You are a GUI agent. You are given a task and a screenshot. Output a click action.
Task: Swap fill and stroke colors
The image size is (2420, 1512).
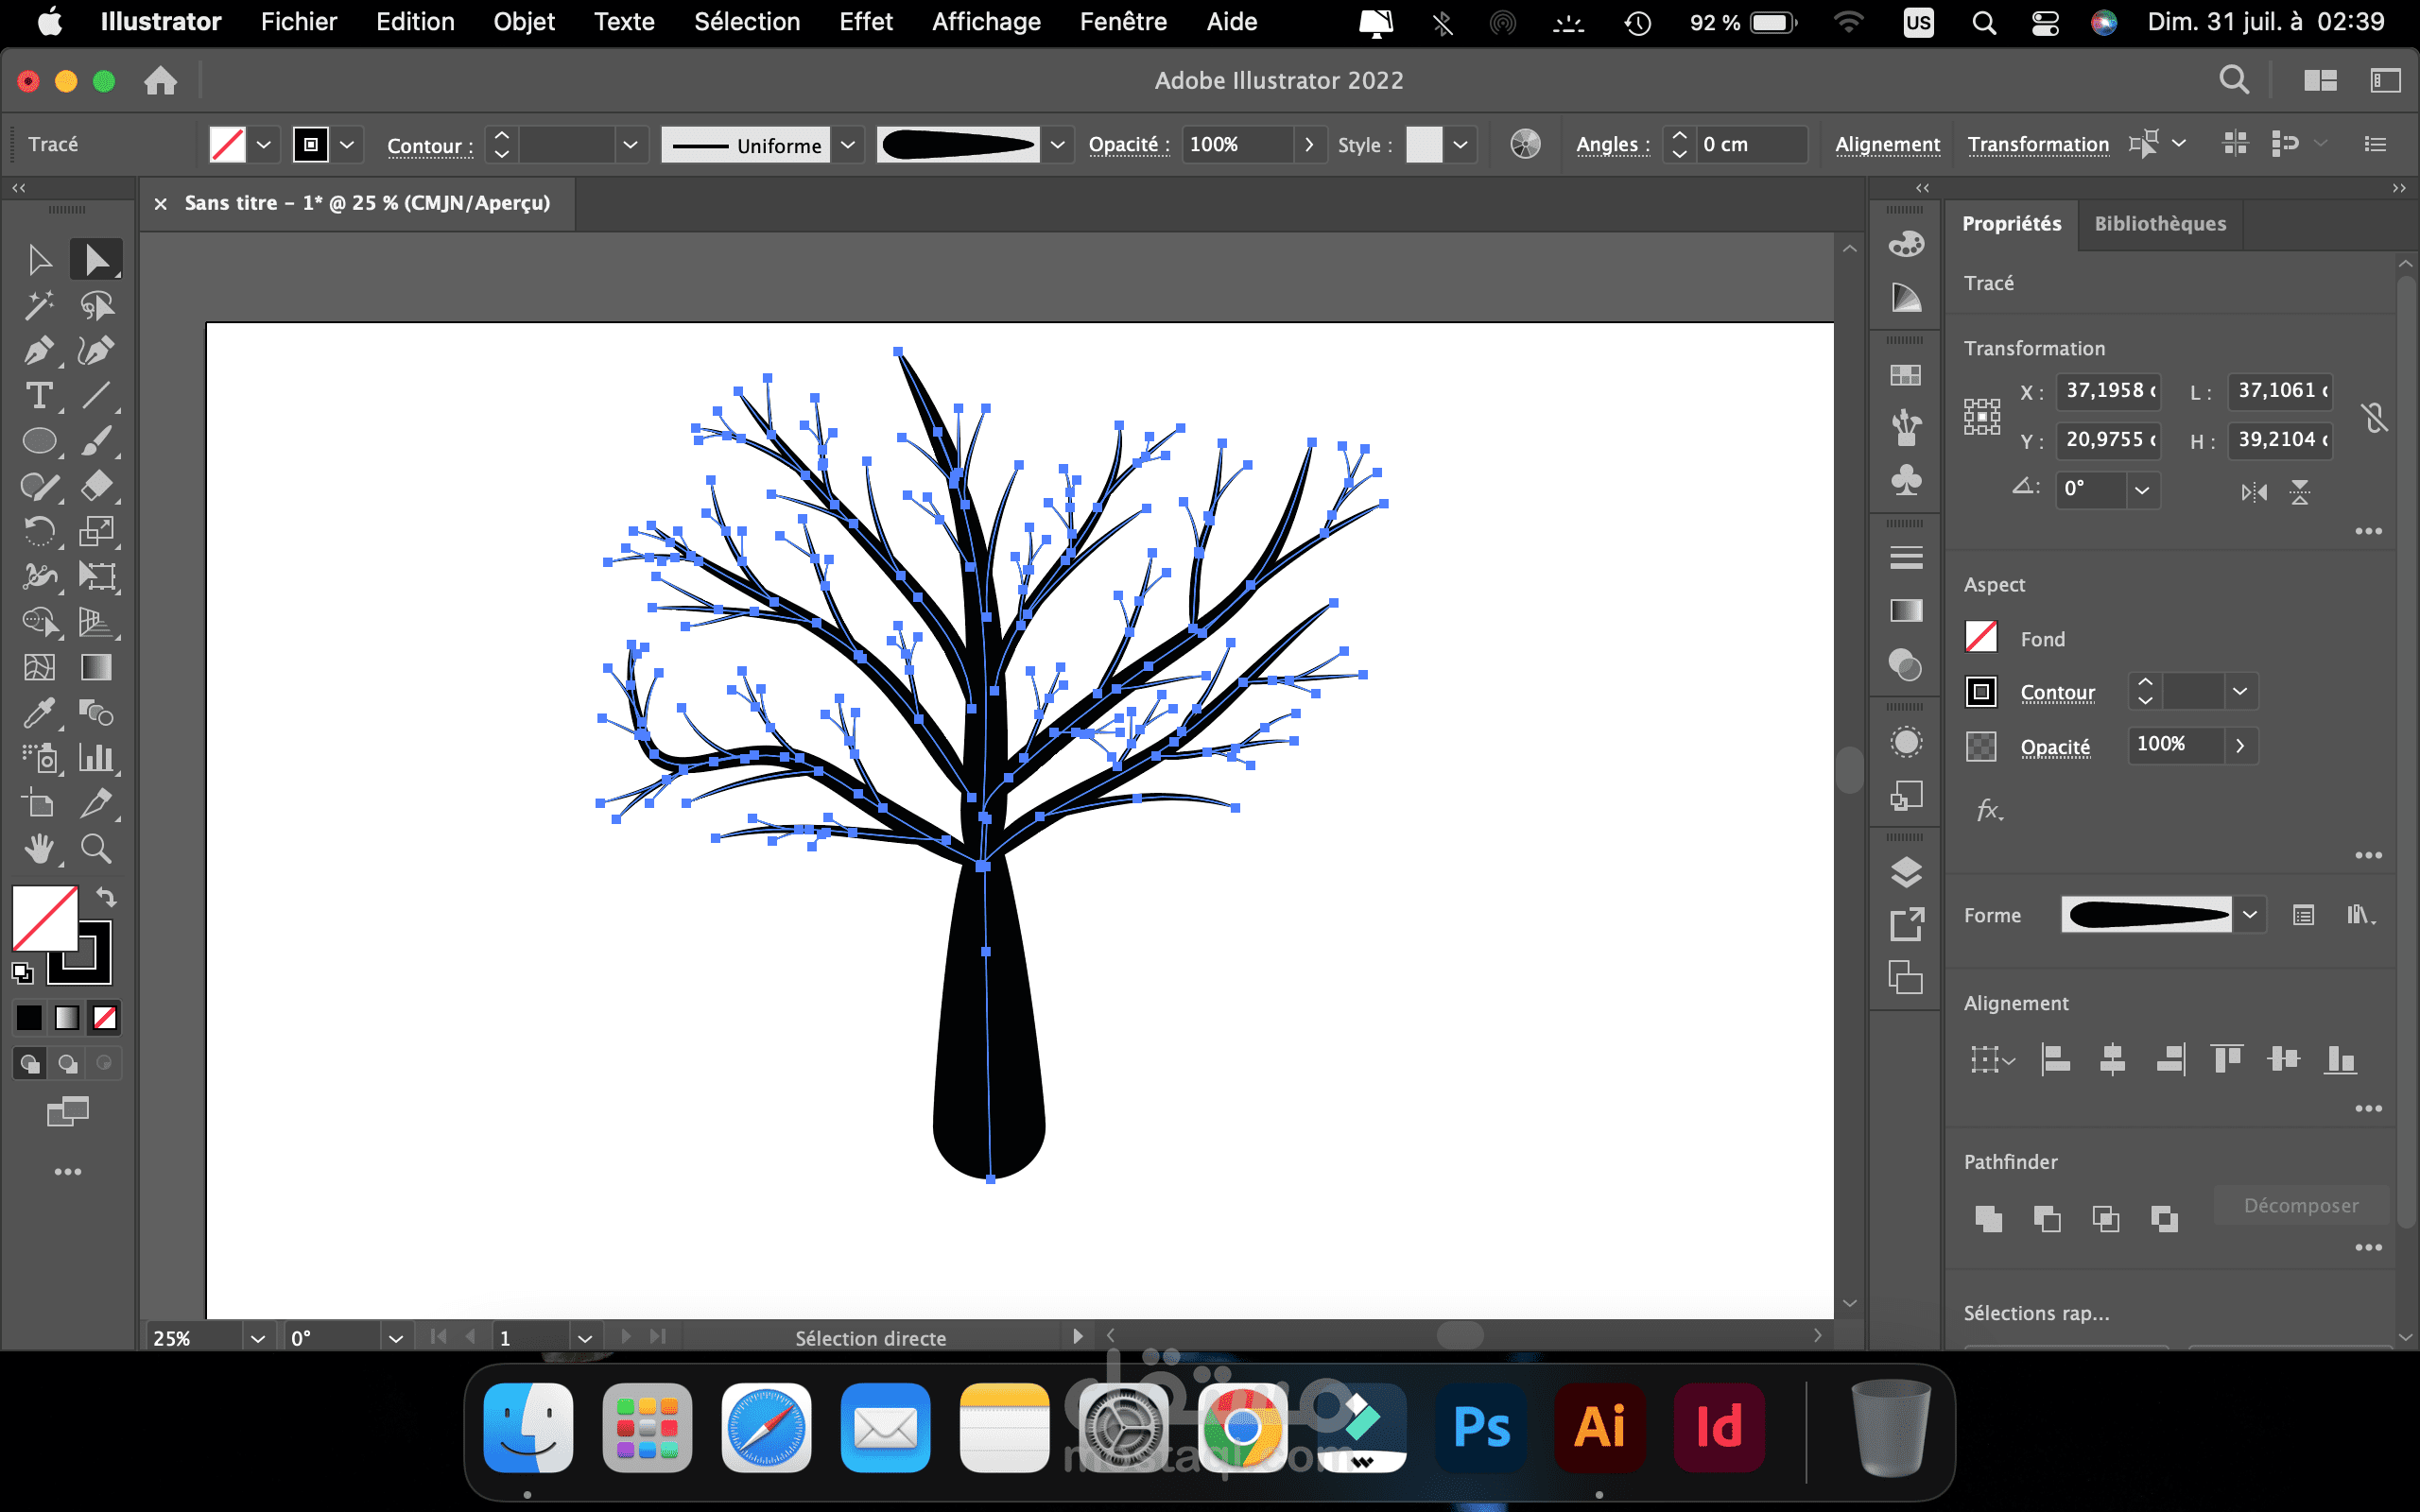[106, 896]
